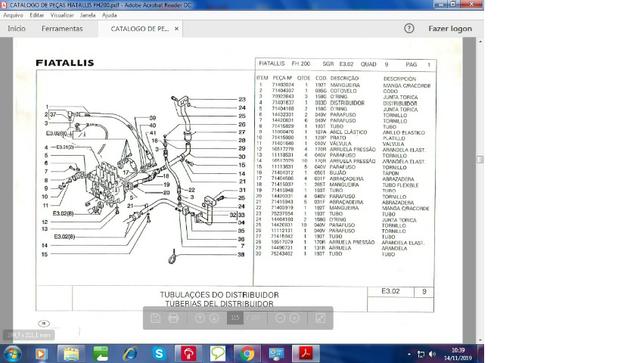Open the Arquivo menu

[x=13, y=15]
